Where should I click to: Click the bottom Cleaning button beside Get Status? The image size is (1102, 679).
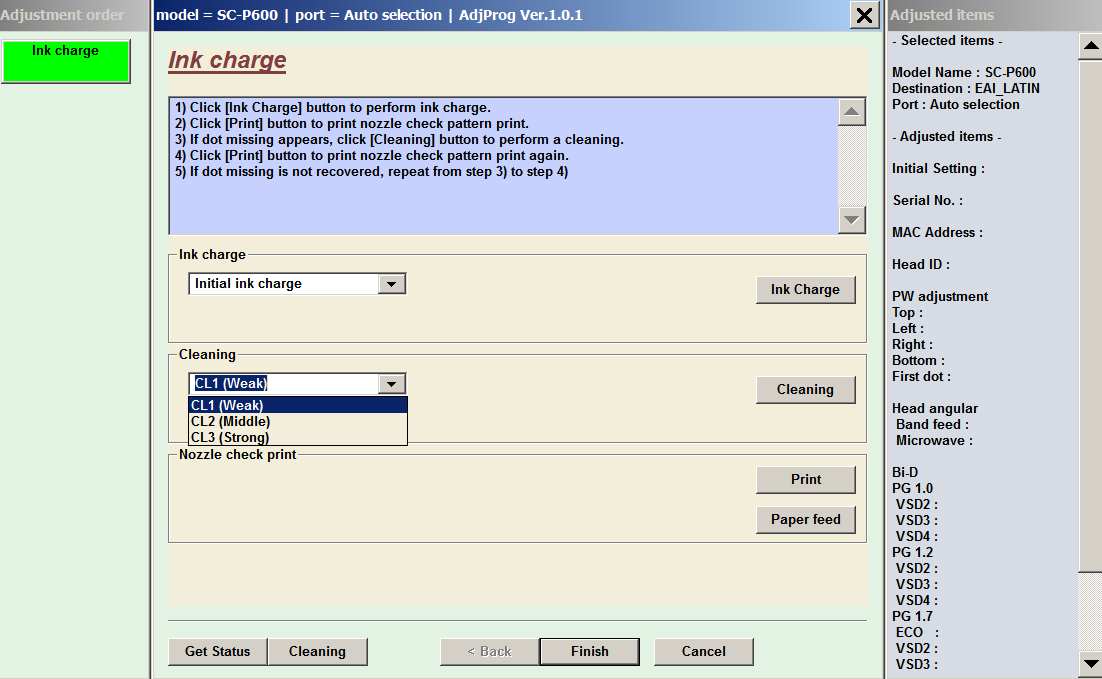[x=318, y=652]
